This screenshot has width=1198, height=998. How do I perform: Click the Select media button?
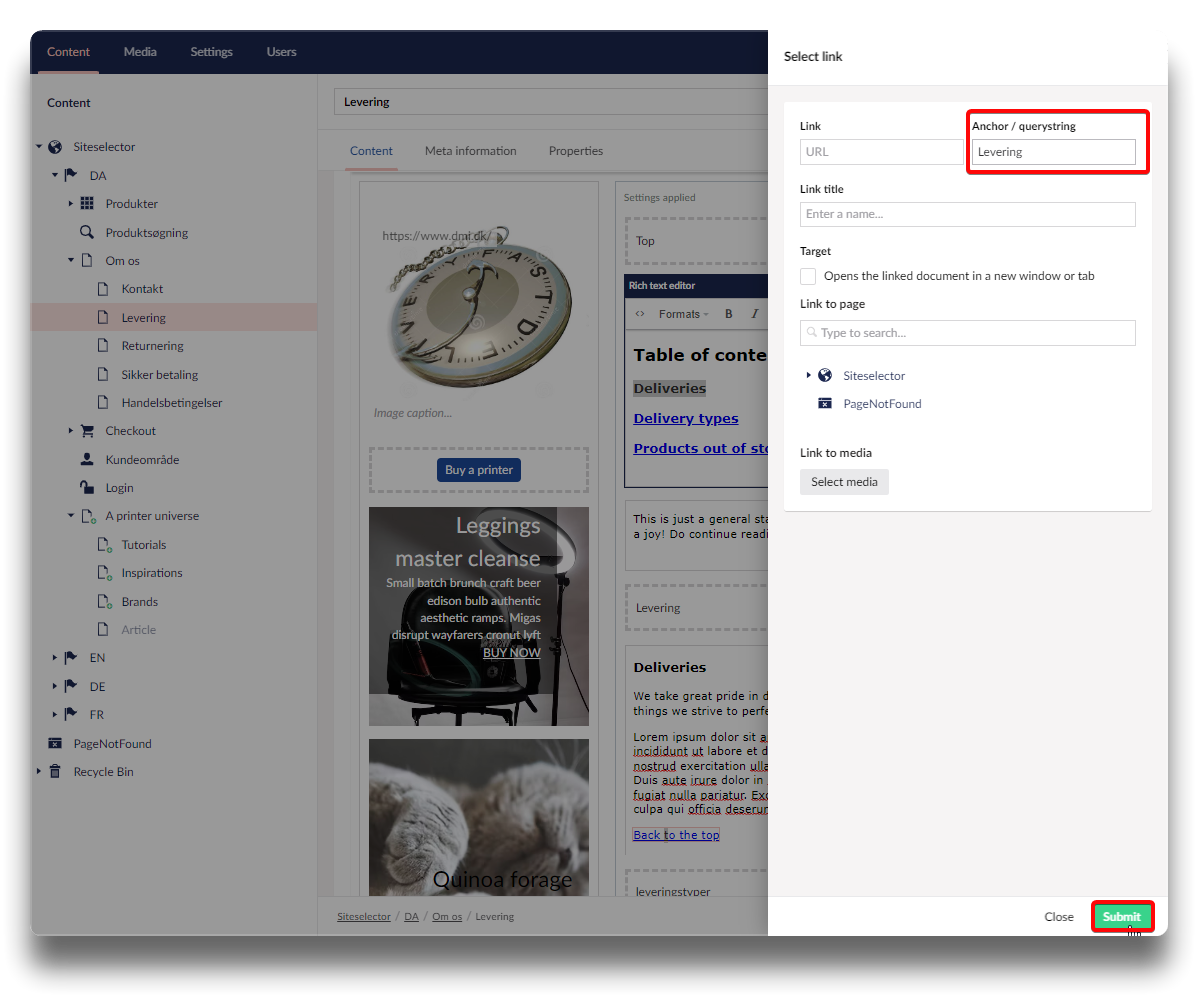click(844, 482)
